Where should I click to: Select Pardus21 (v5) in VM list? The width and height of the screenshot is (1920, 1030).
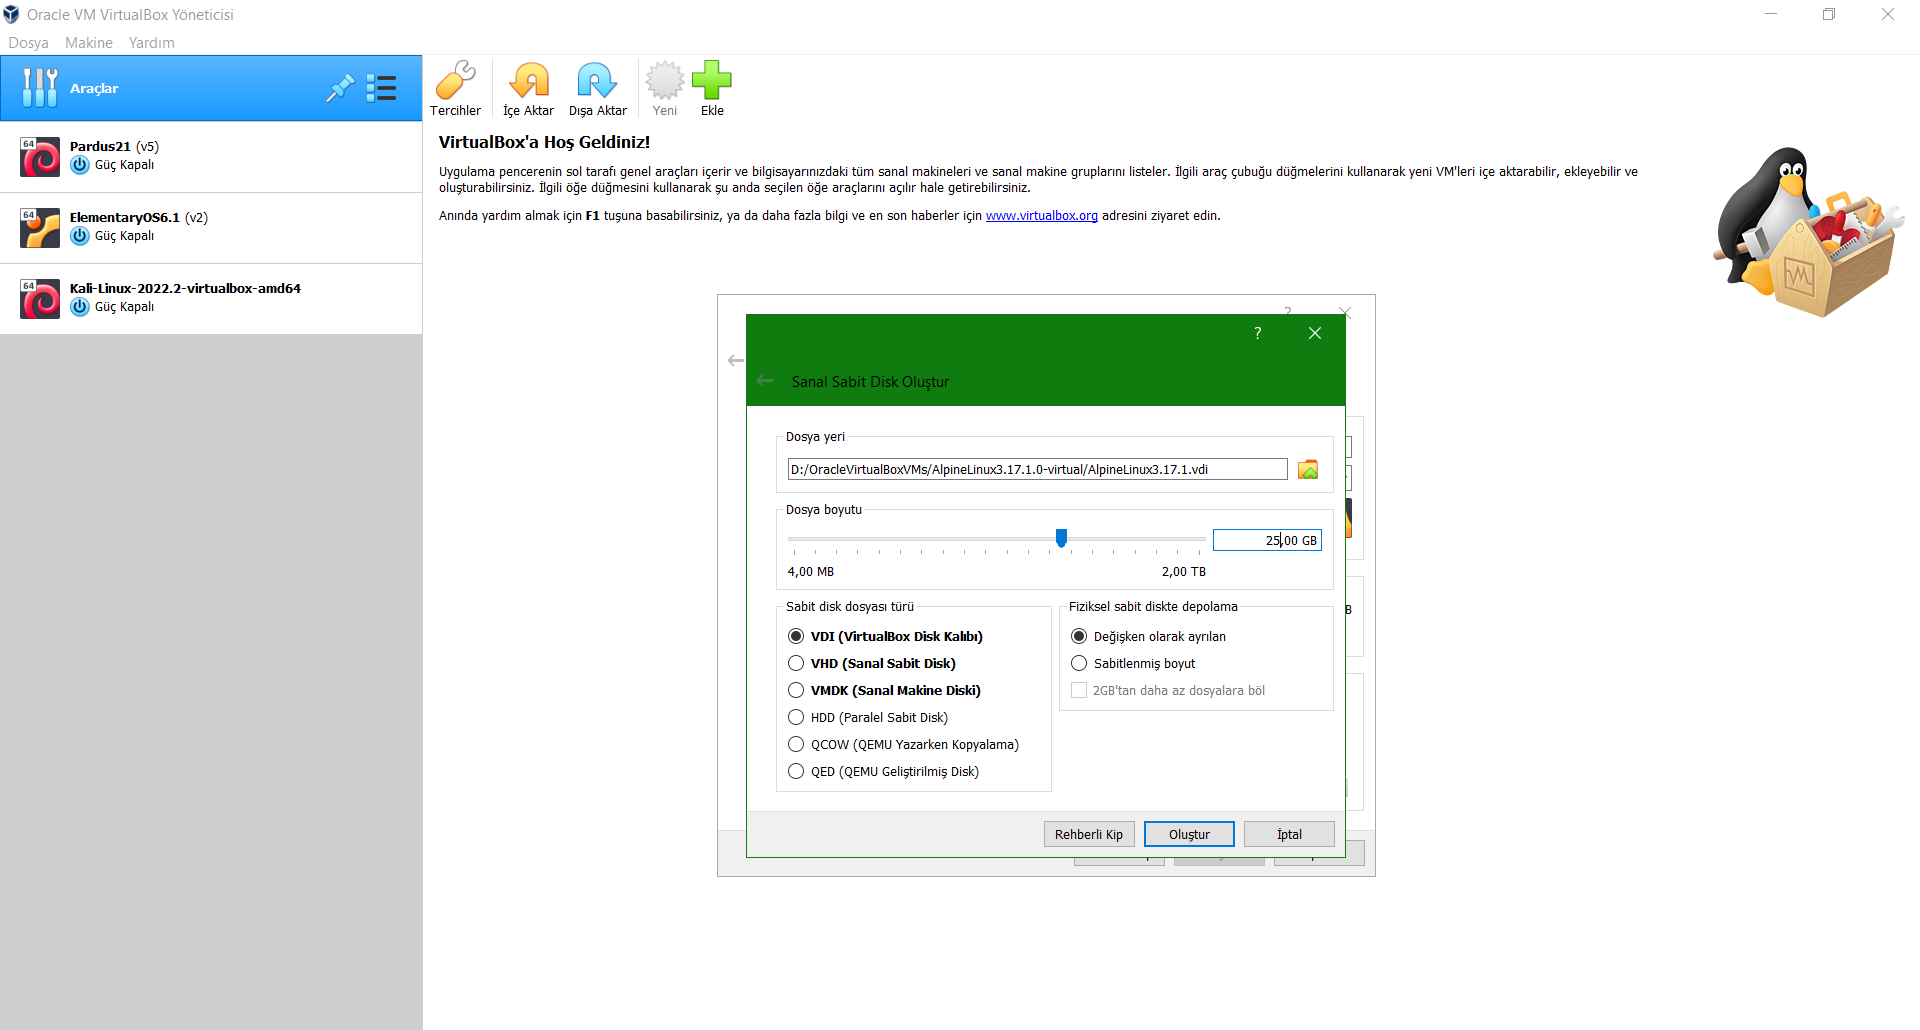pos(211,157)
